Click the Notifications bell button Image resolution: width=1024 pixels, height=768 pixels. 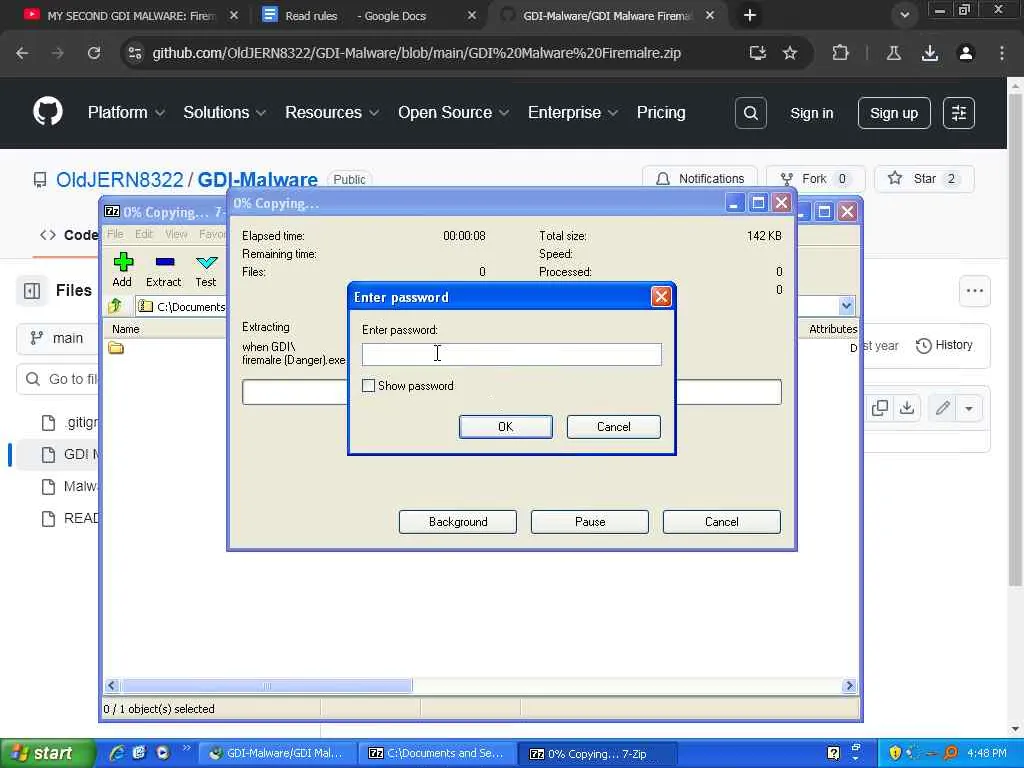[x=699, y=178]
